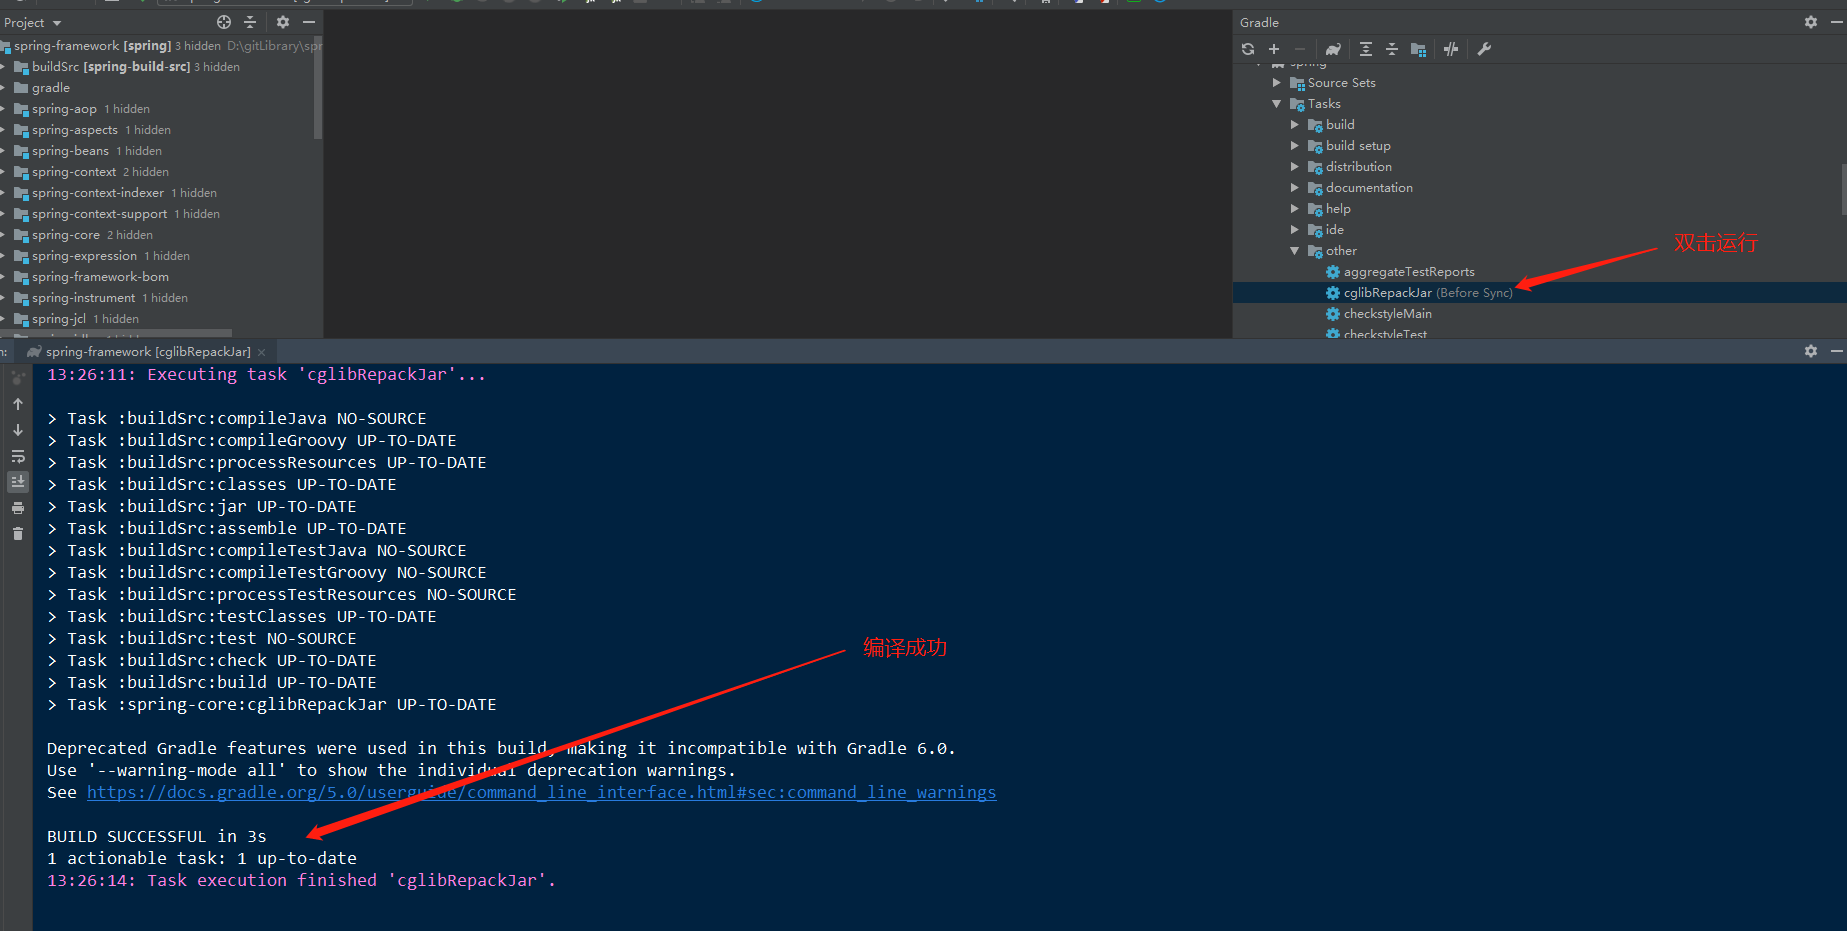
Task: Close the spring-framework [cglibRepackJar] run tab
Action: [x=262, y=352]
